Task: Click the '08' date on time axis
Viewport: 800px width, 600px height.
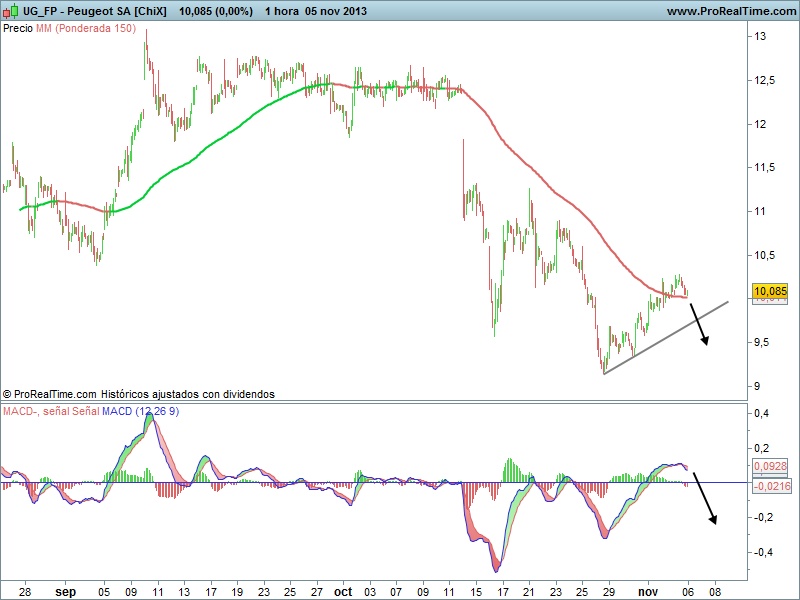Action: (714, 592)
